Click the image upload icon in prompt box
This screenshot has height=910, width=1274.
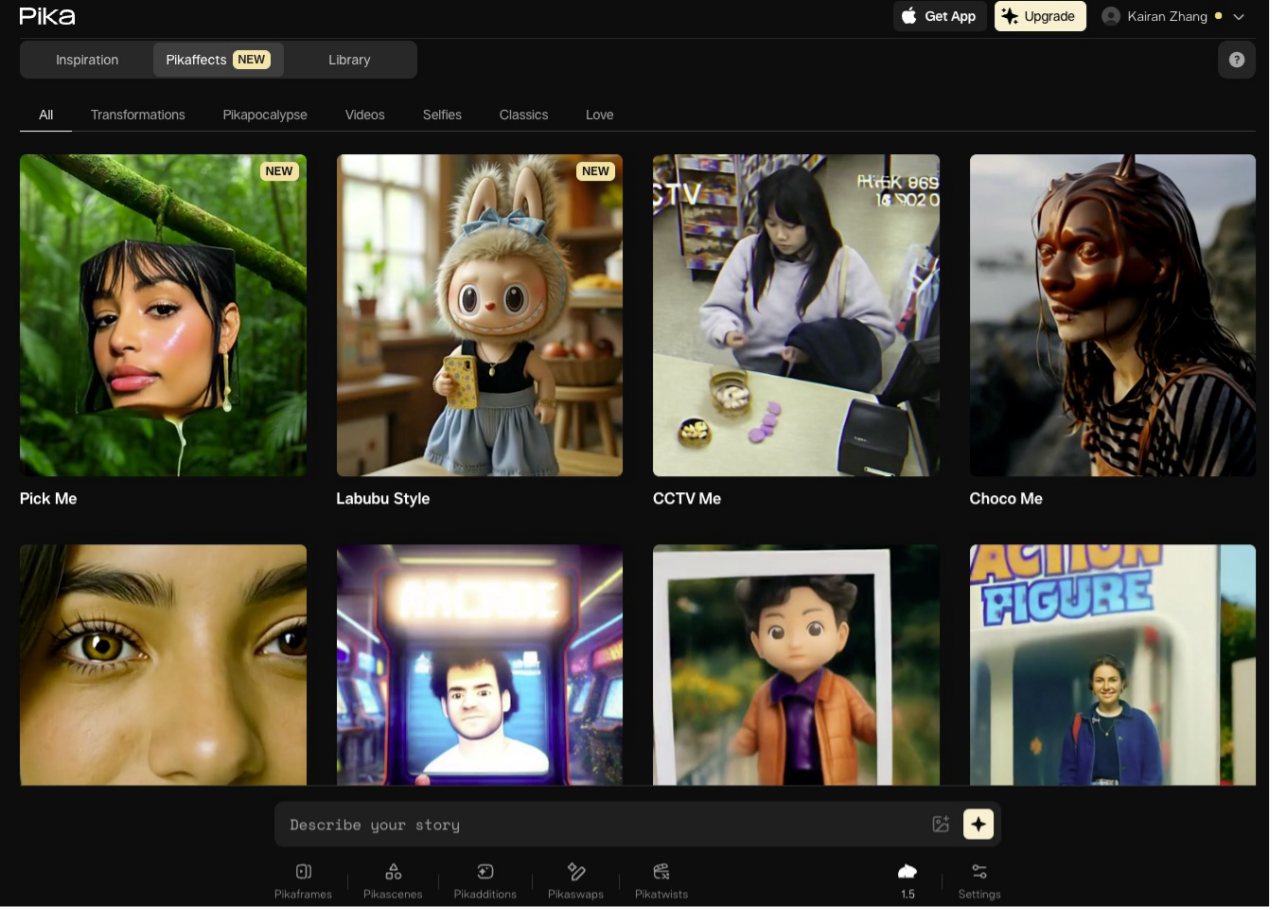tap(940, 824)
